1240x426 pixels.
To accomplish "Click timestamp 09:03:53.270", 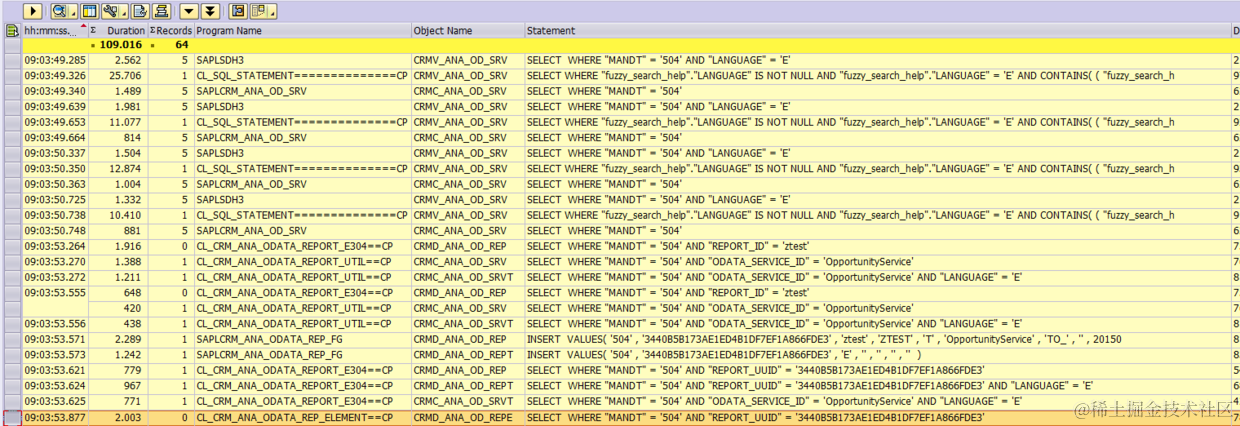I will (x=55, y=262).
